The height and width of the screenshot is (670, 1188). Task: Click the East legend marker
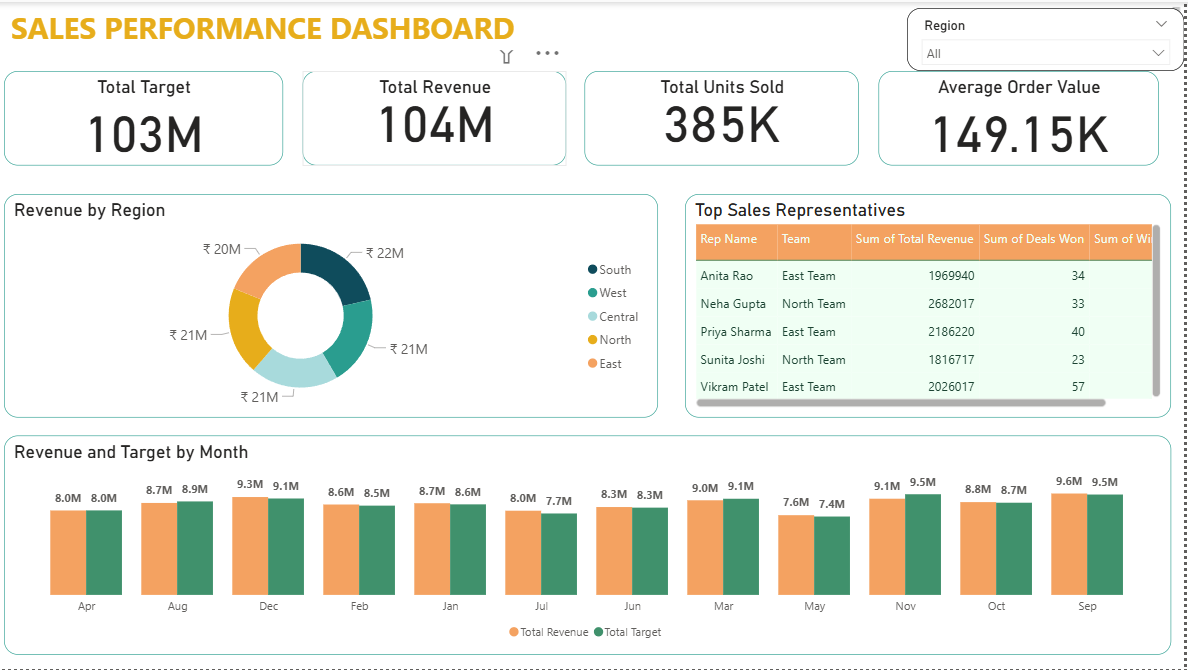coord(593,364)
